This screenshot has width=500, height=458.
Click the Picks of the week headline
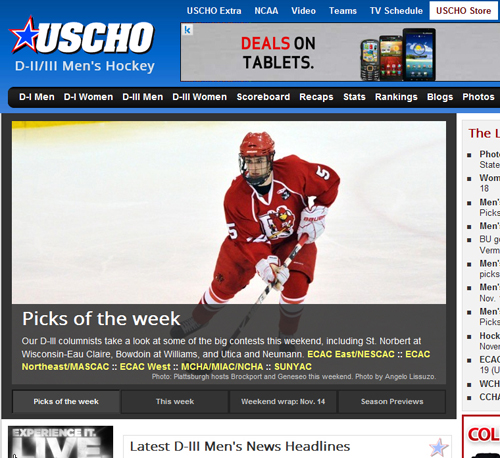click(101, 319)
